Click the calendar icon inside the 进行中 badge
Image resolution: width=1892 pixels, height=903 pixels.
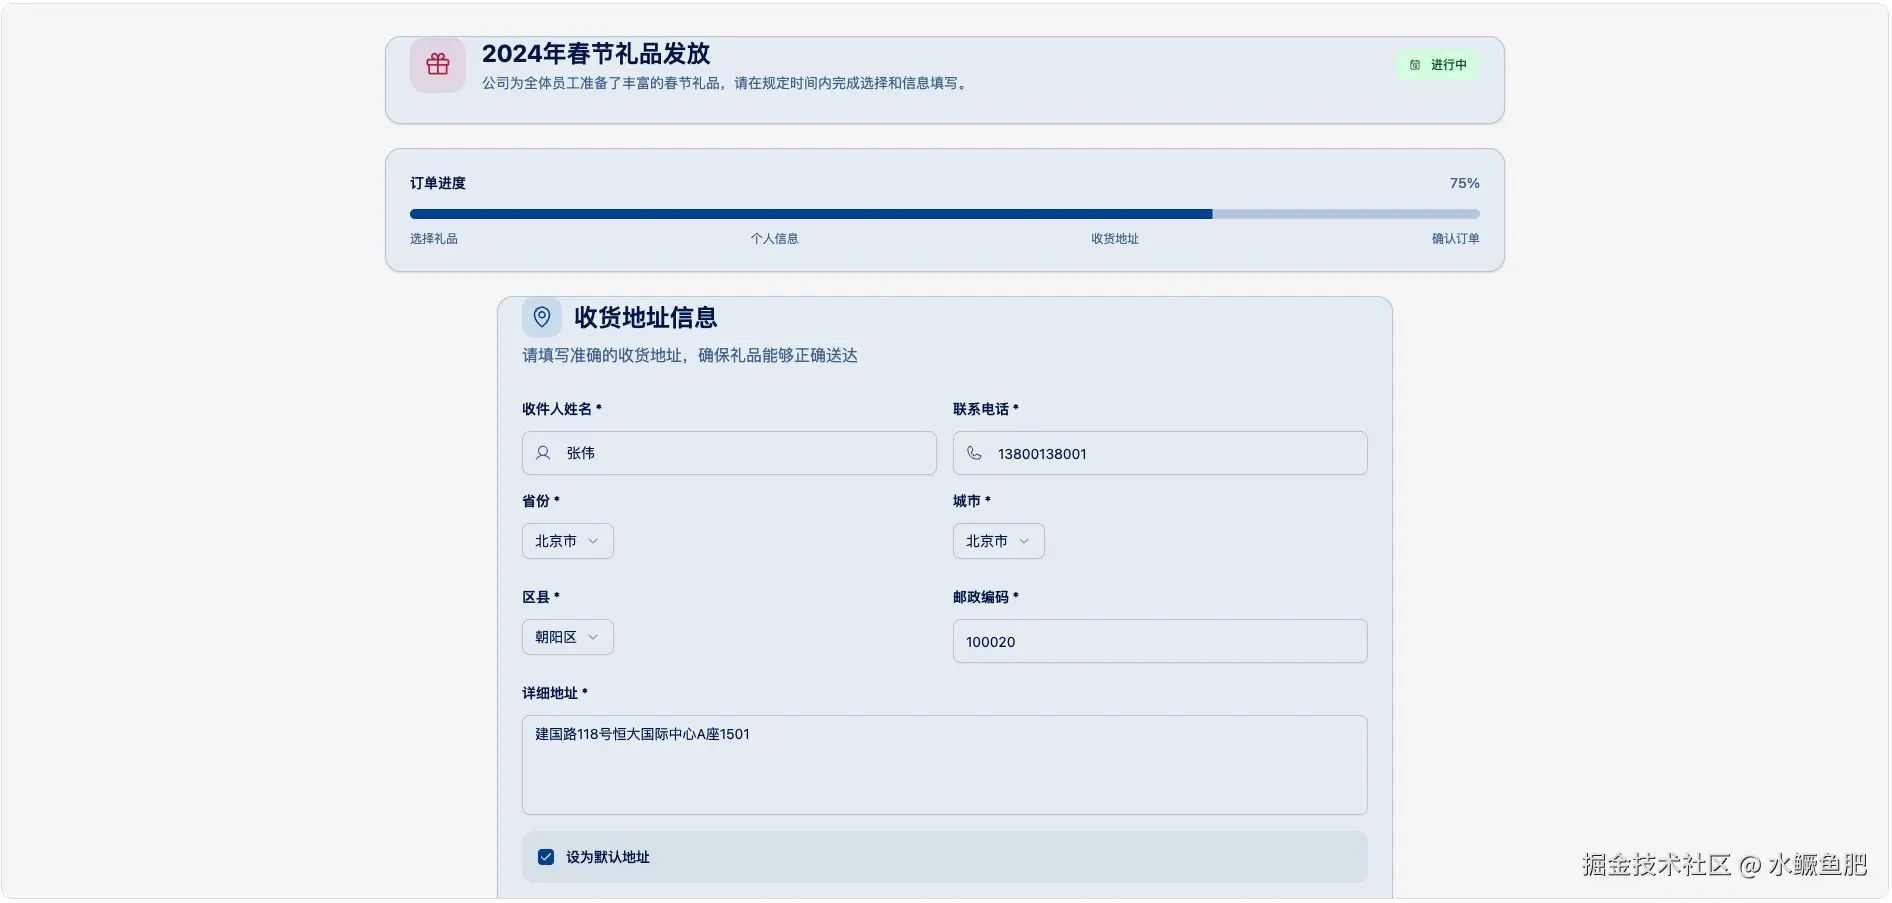1413,65
